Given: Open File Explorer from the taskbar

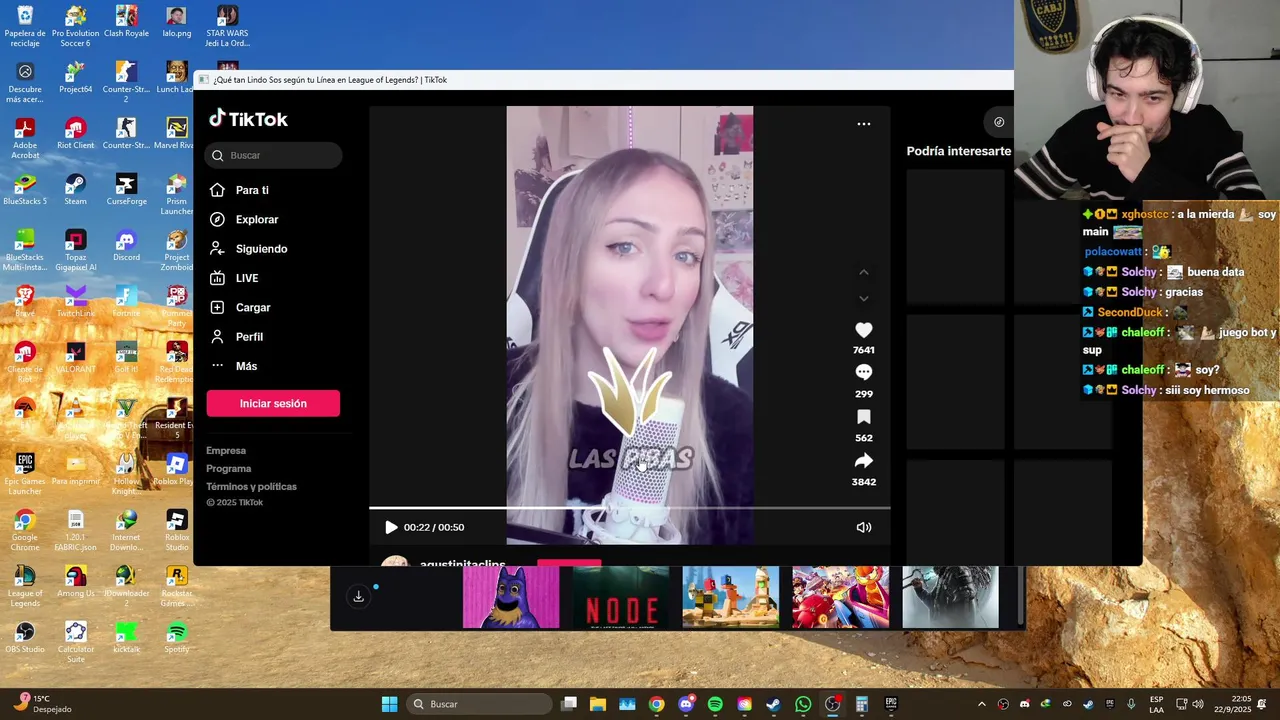Looking at the screenshot, I should [598, 704].
